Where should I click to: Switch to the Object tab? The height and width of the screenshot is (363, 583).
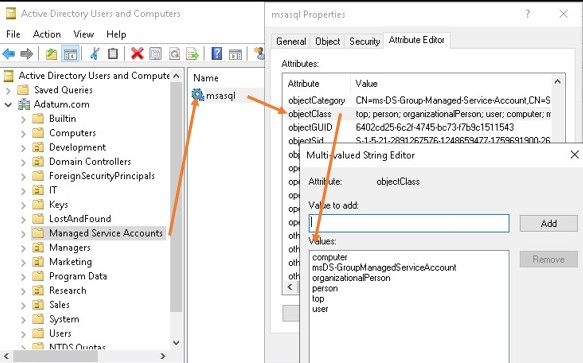328,41
